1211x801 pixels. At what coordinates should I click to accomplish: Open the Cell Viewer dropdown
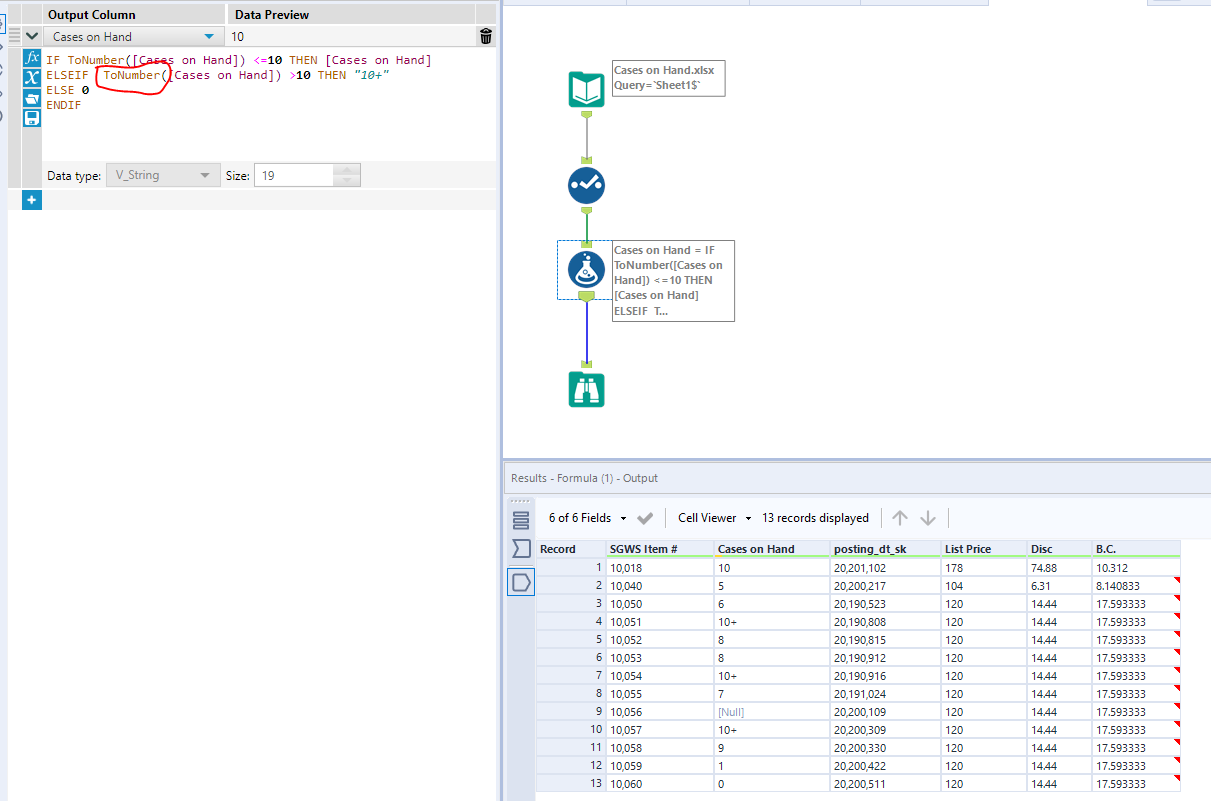click(x=748, y=518)
